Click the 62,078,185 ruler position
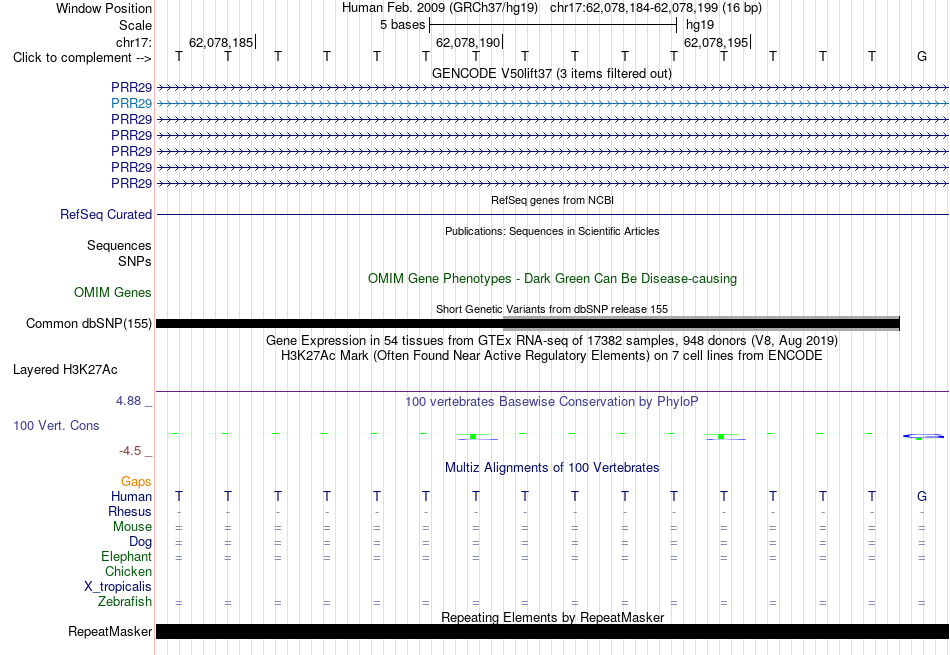Screen dimensions: 950x655 [221, 42]
